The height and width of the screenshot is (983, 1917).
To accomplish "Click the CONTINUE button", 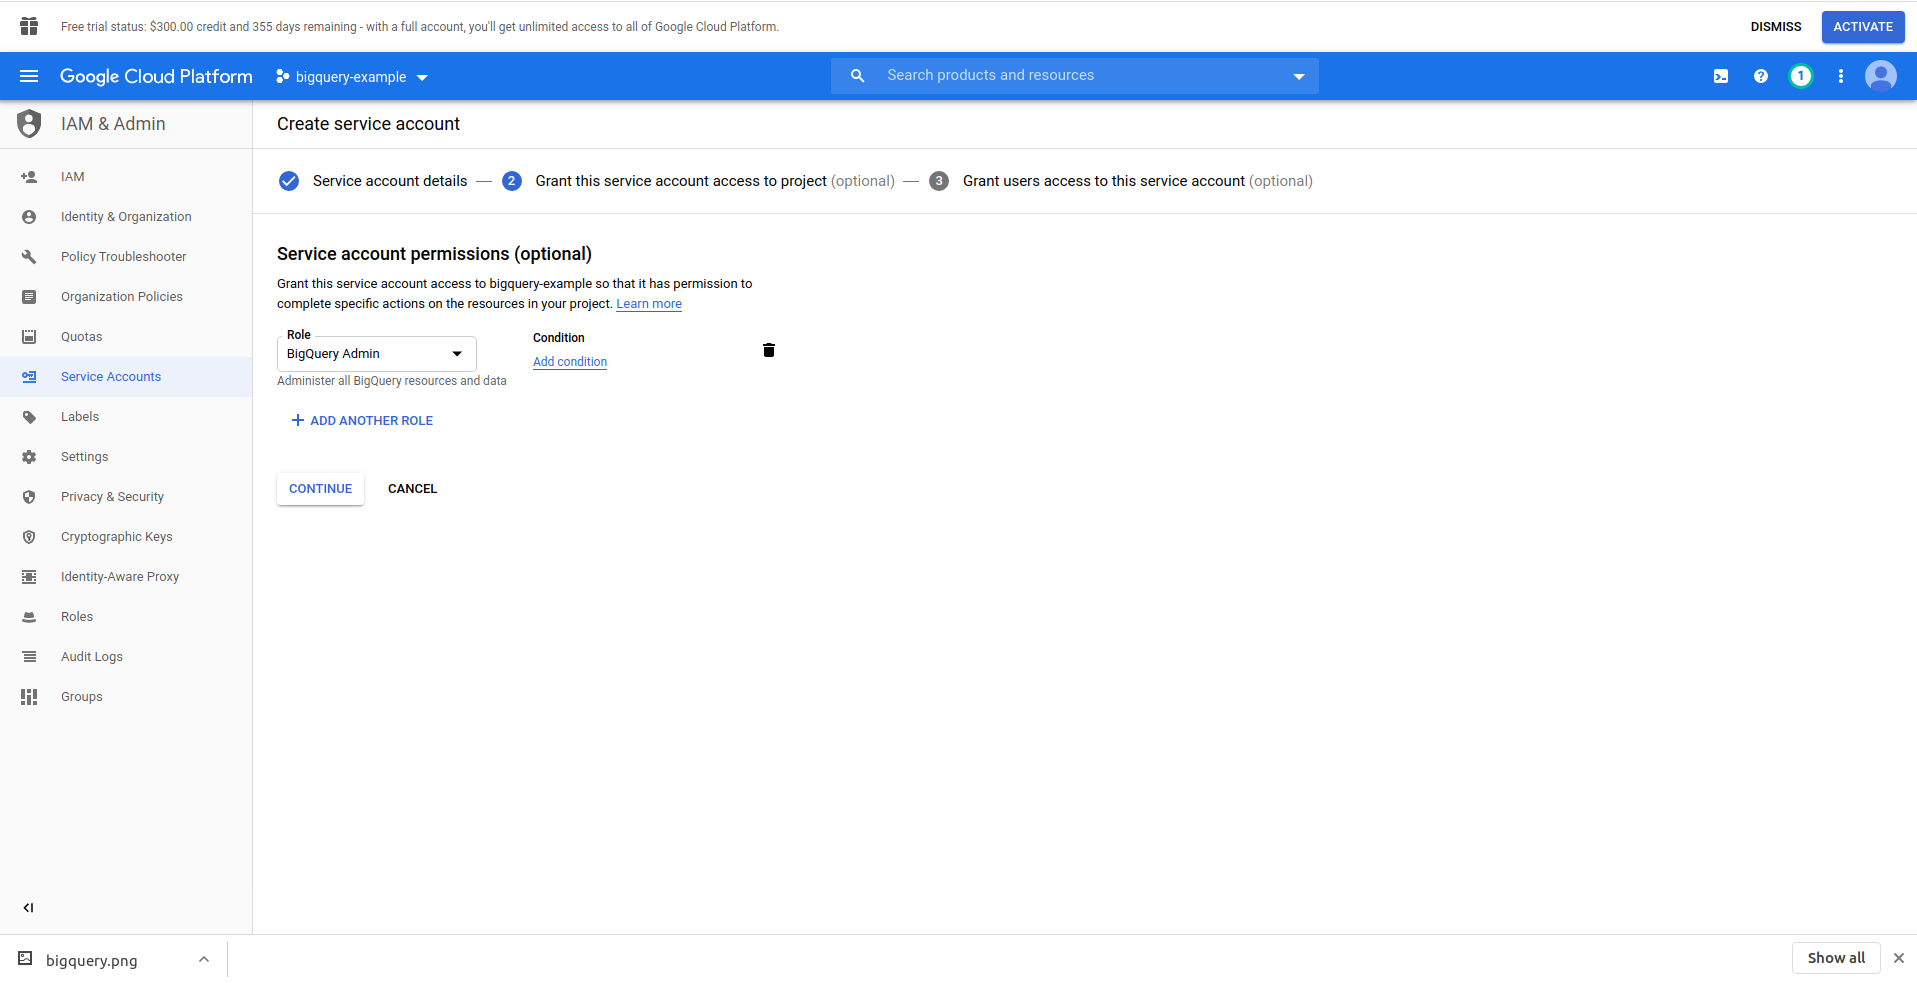I will point(320,489).
